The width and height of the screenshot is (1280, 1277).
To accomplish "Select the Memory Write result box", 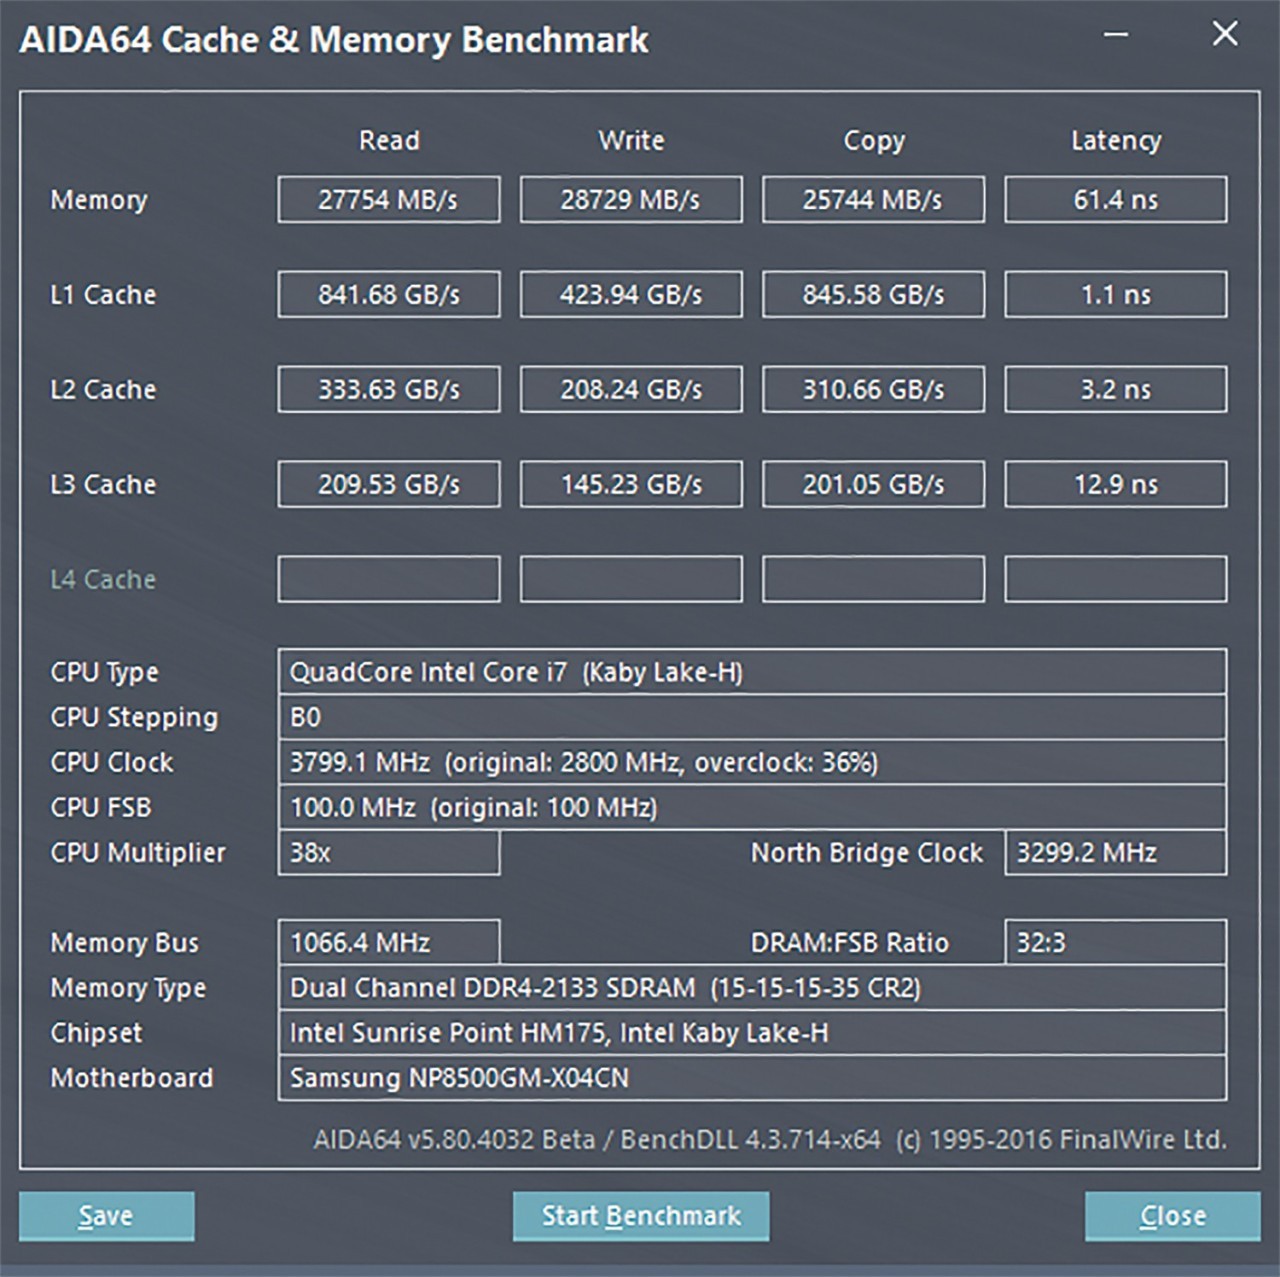I will coord(631,200).
